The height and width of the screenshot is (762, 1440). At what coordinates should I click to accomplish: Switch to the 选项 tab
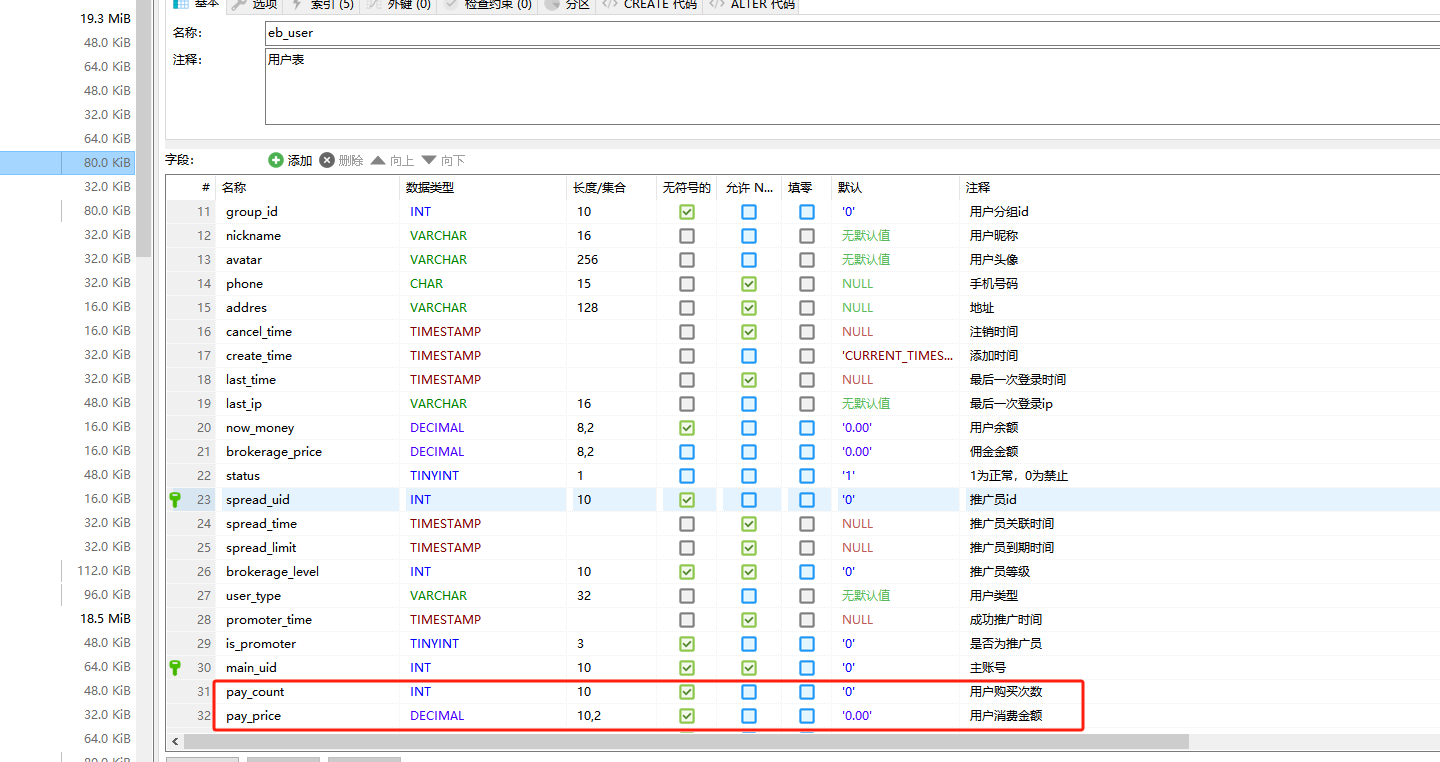(x=255, y=5)
